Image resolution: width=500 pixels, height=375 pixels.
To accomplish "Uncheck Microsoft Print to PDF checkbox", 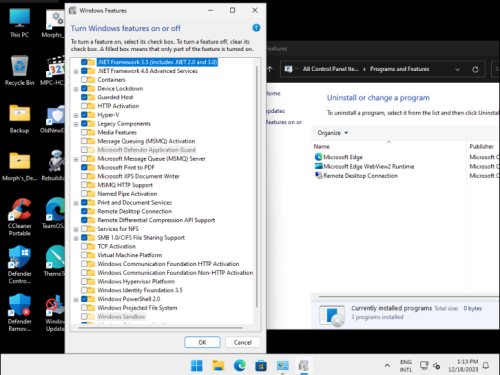I will 84,167.
